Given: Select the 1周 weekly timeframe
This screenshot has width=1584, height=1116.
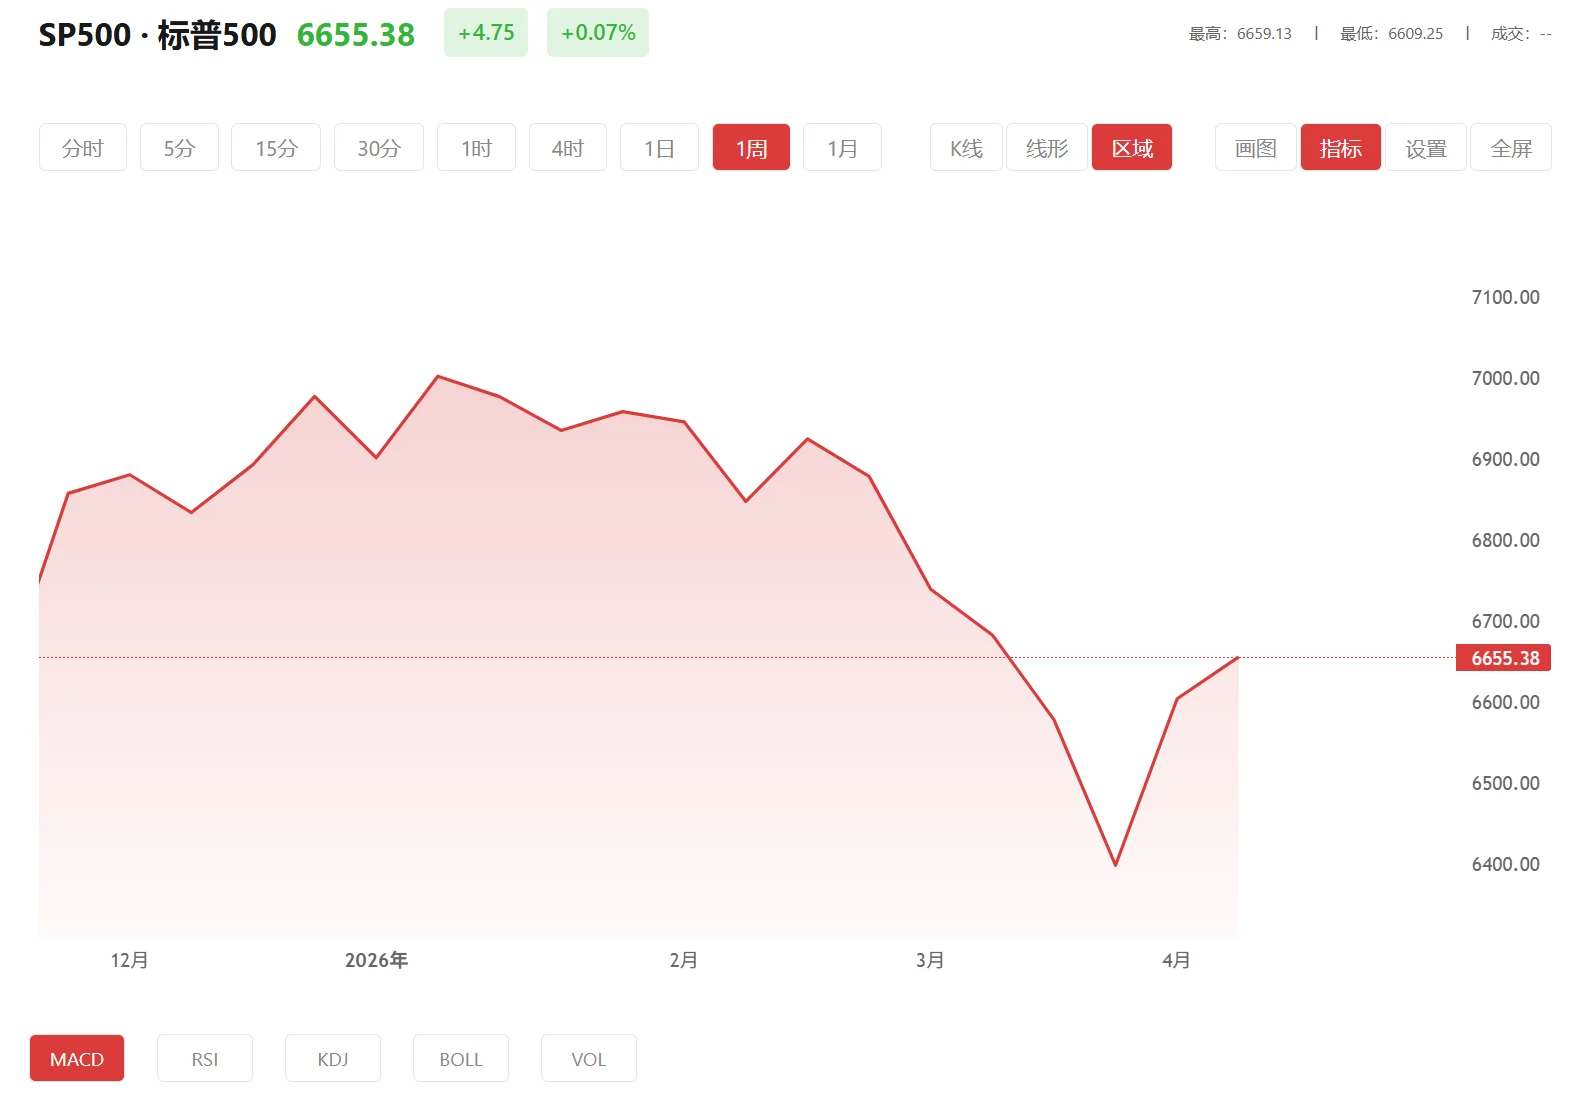Looking at the screenshot, I should click(751, 148).
